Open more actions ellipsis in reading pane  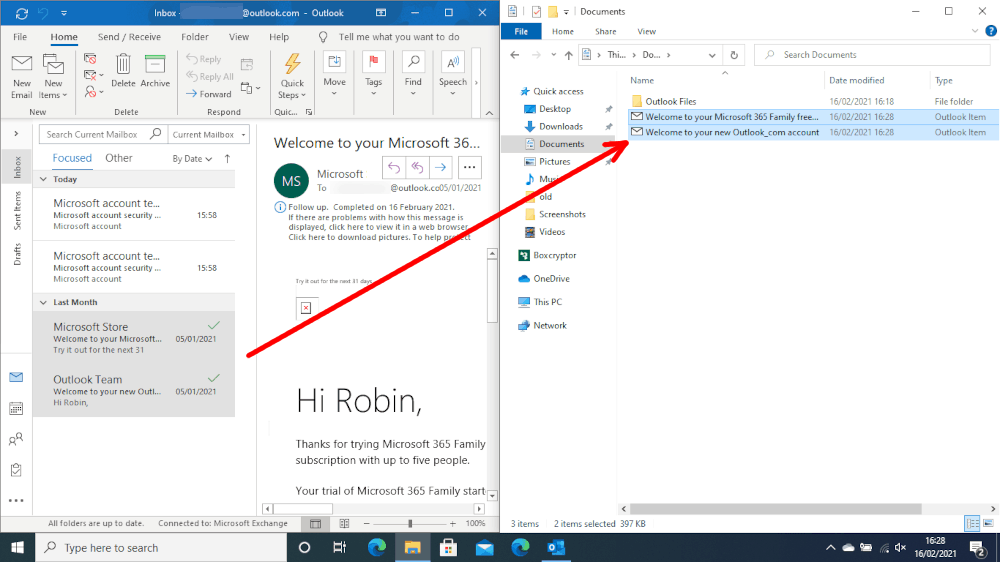click(x=469, y=168)
